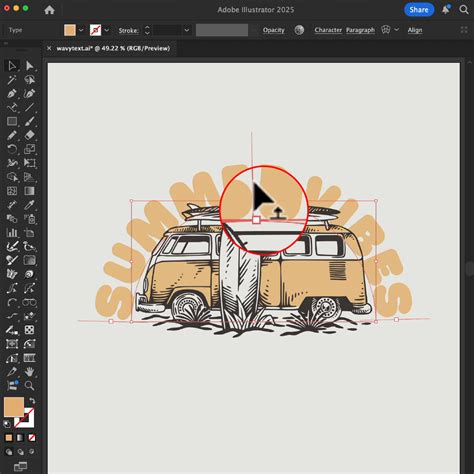Select the Column Graph tool
474x474 pixels.
tap(12, 233)
